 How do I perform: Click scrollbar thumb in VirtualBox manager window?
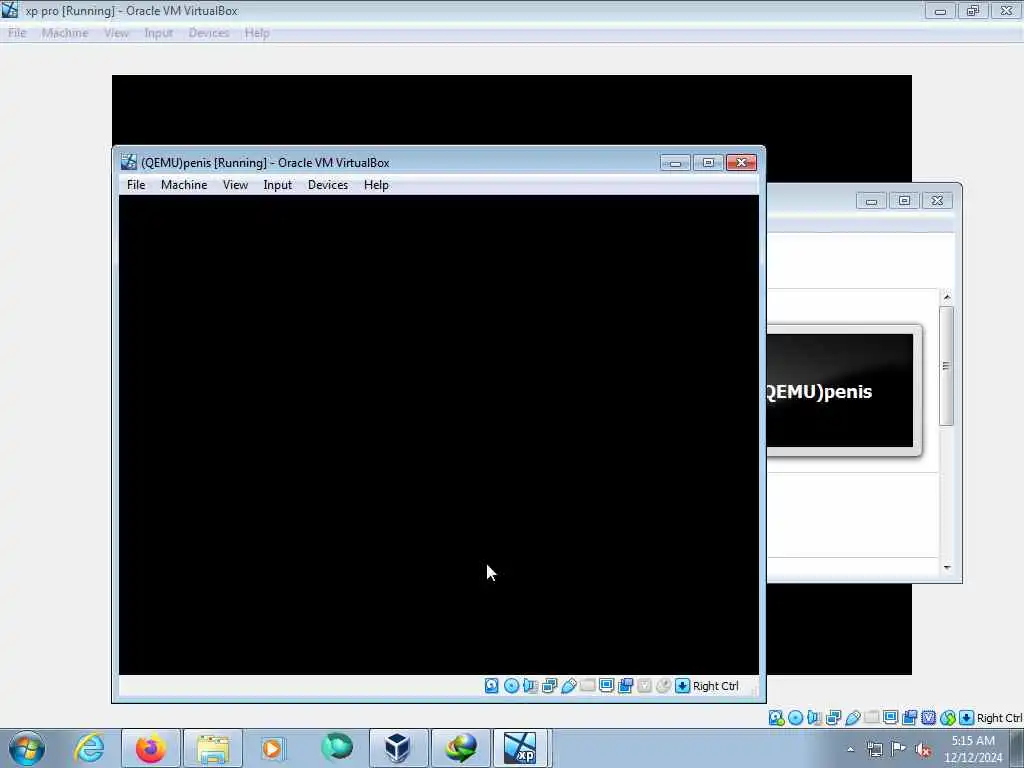pyautogui.click(x=946, y=366)
